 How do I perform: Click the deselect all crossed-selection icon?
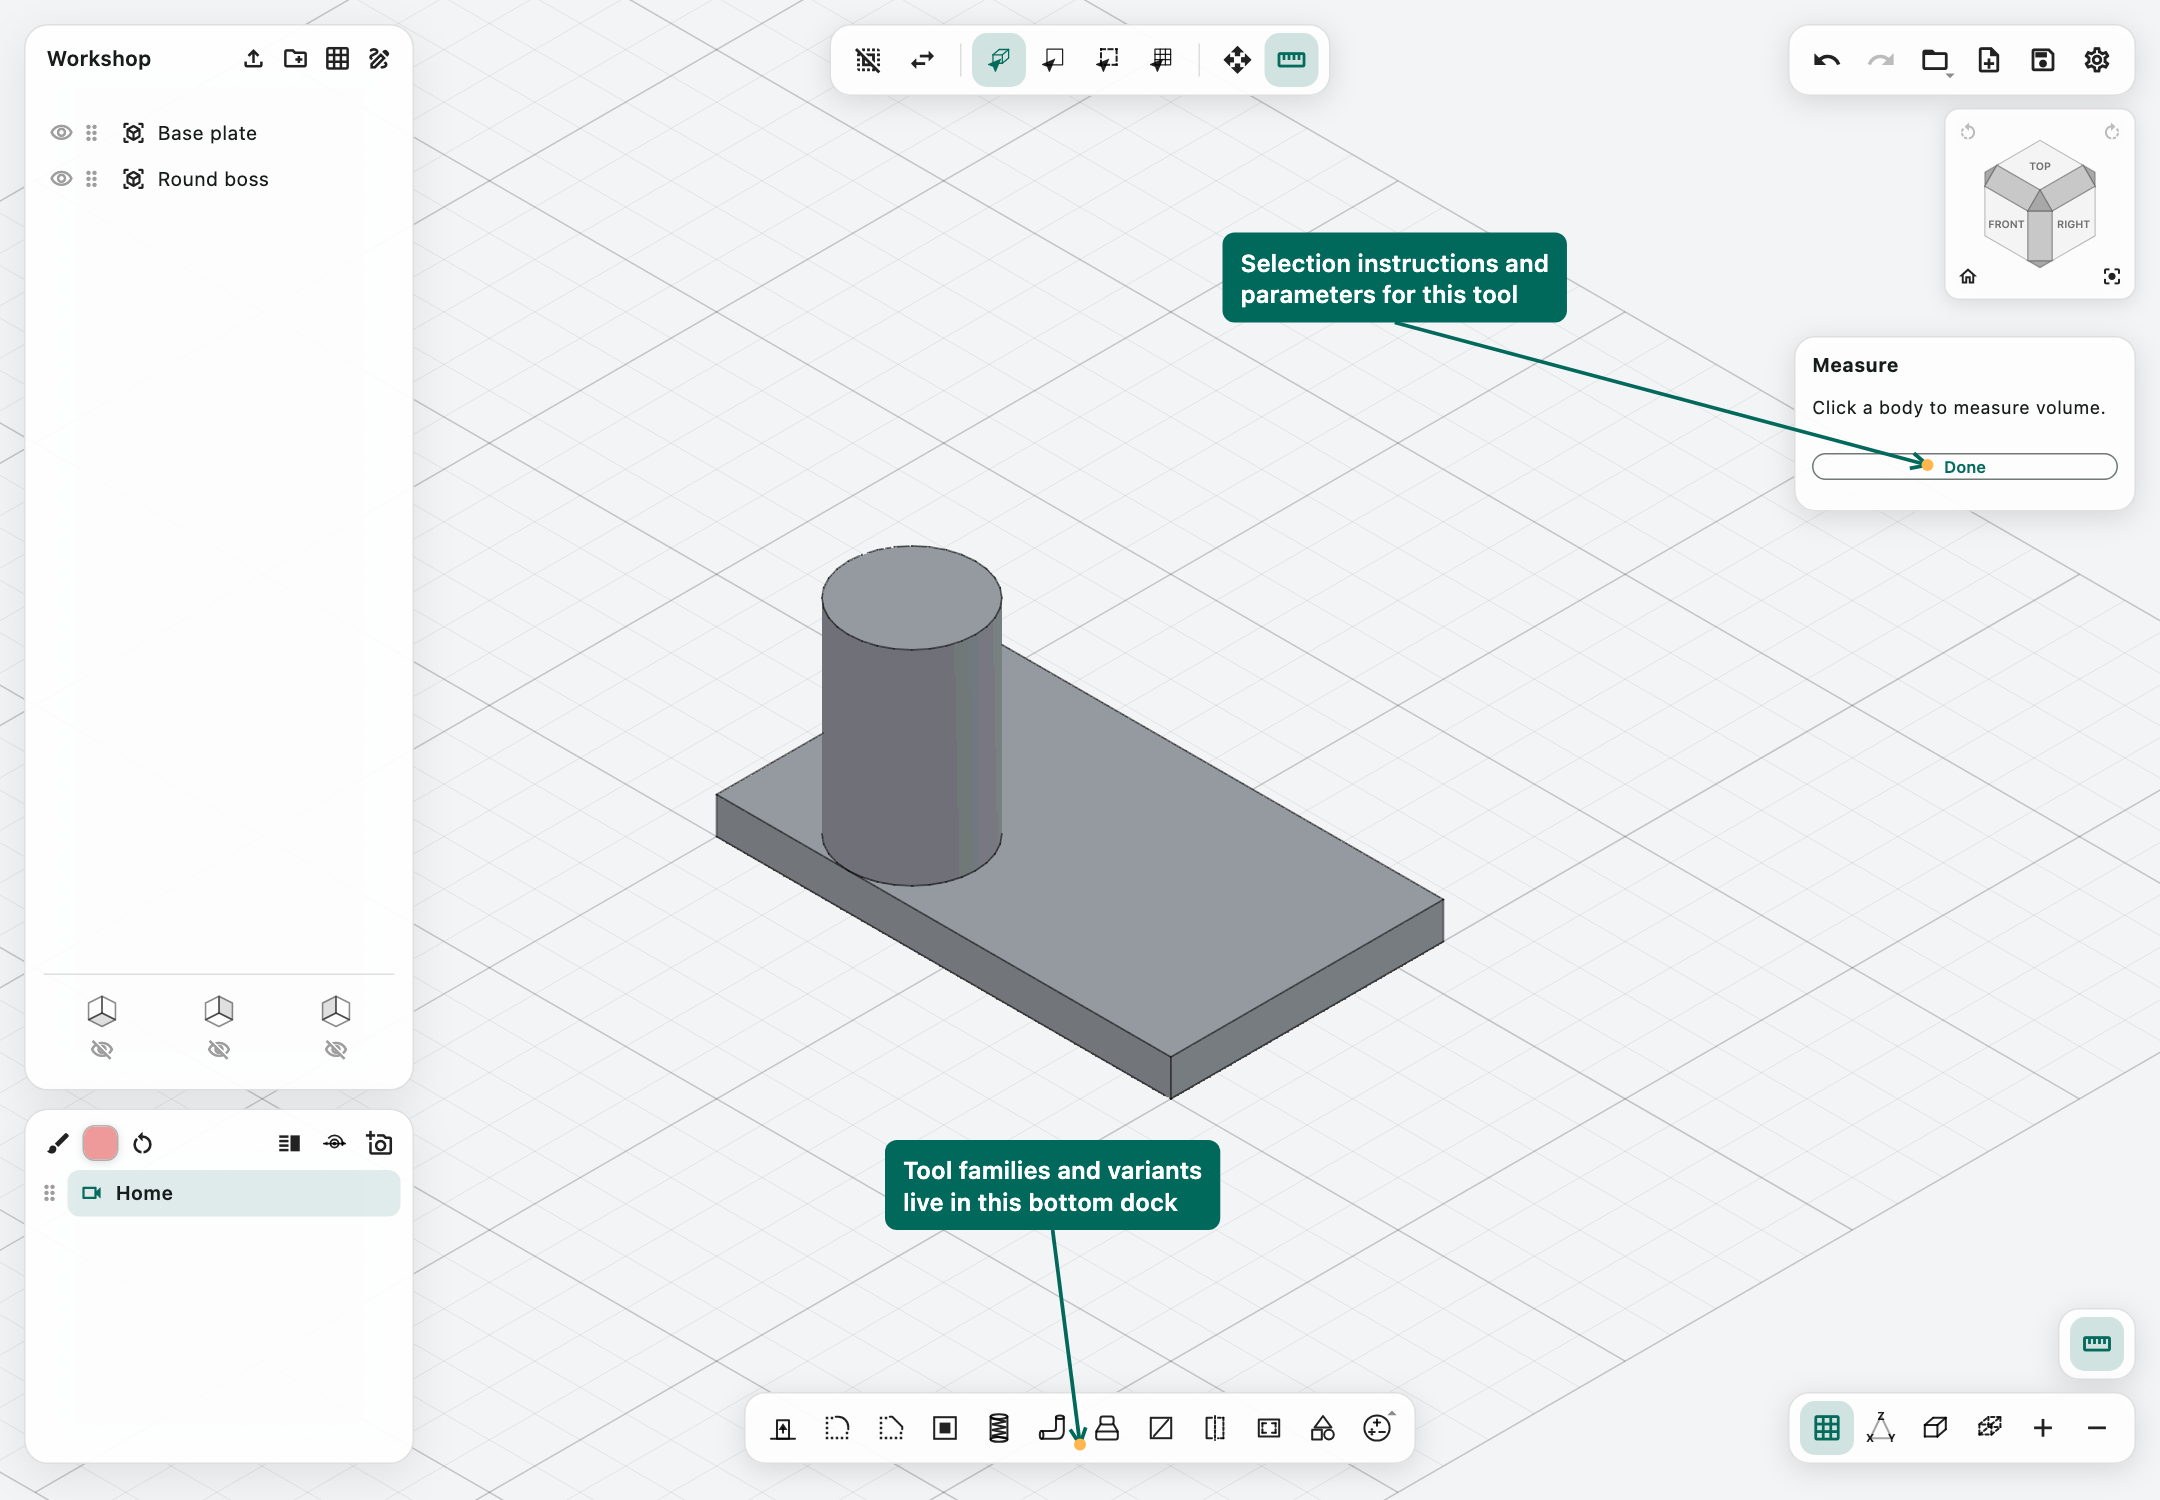[868, 60]
